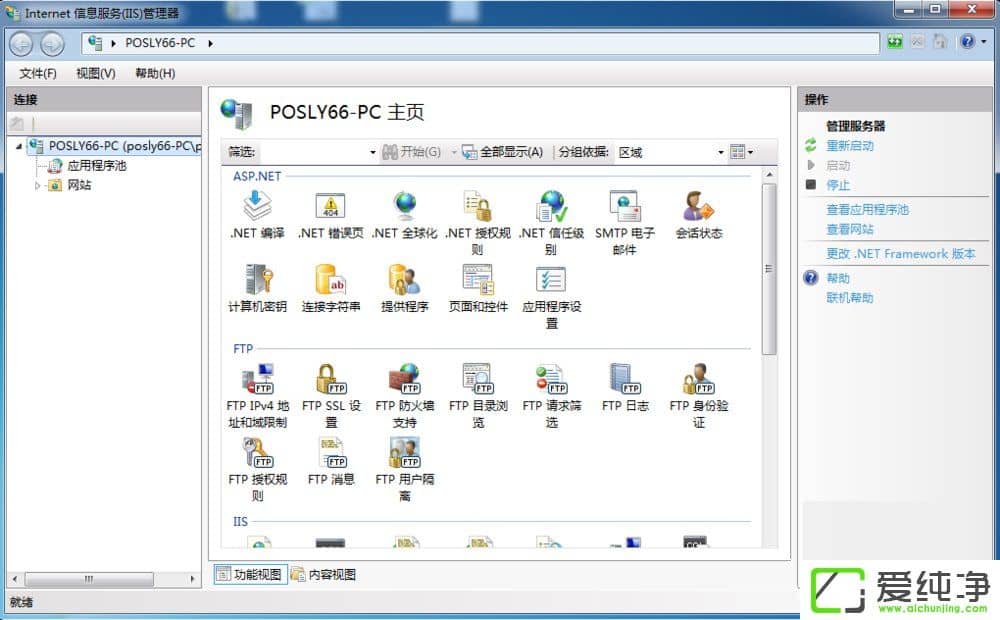Viewport: 1000px width, 620px height.
Task: Expand the 网站 tree node
Action: 38,186
